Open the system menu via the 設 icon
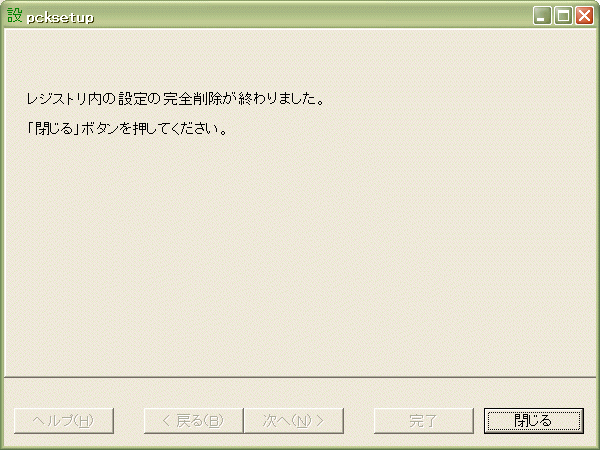 (15, 15)
